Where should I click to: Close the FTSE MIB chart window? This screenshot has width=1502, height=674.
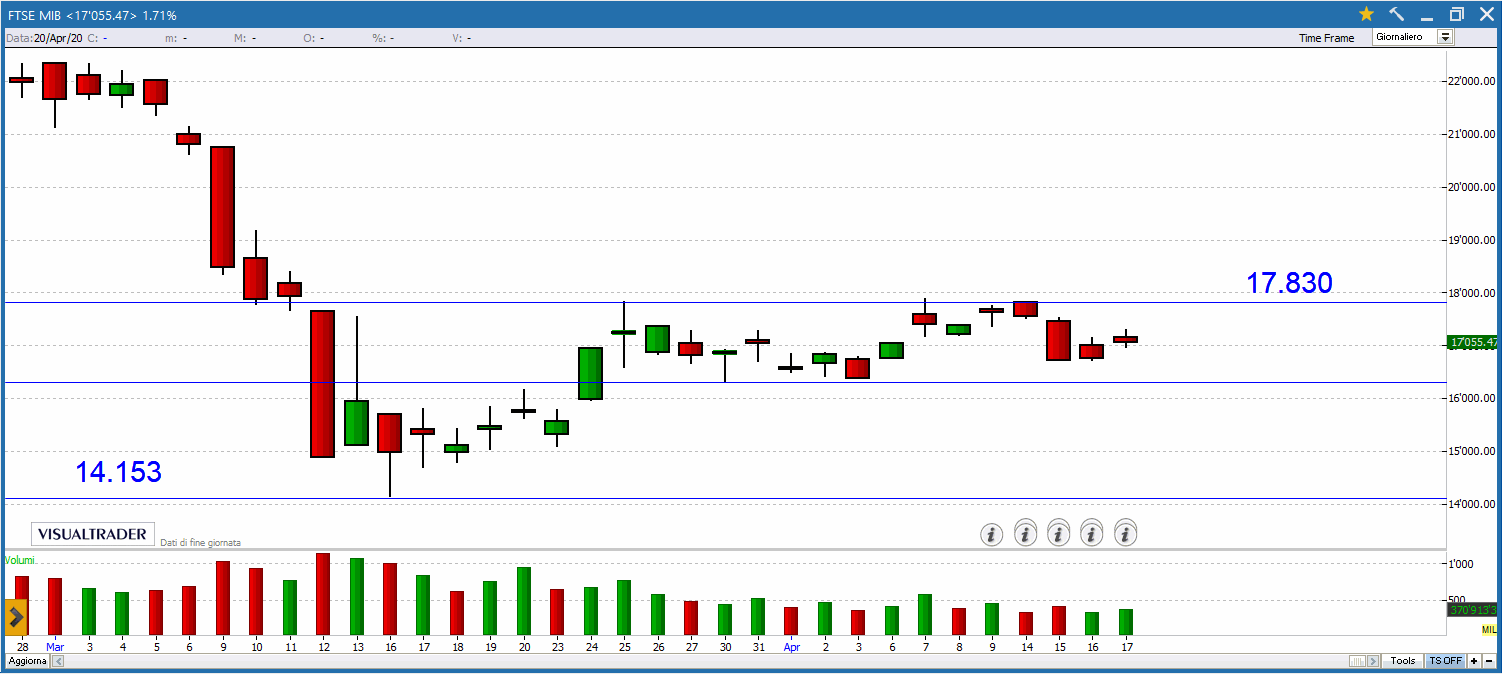tap(1486, 14)
